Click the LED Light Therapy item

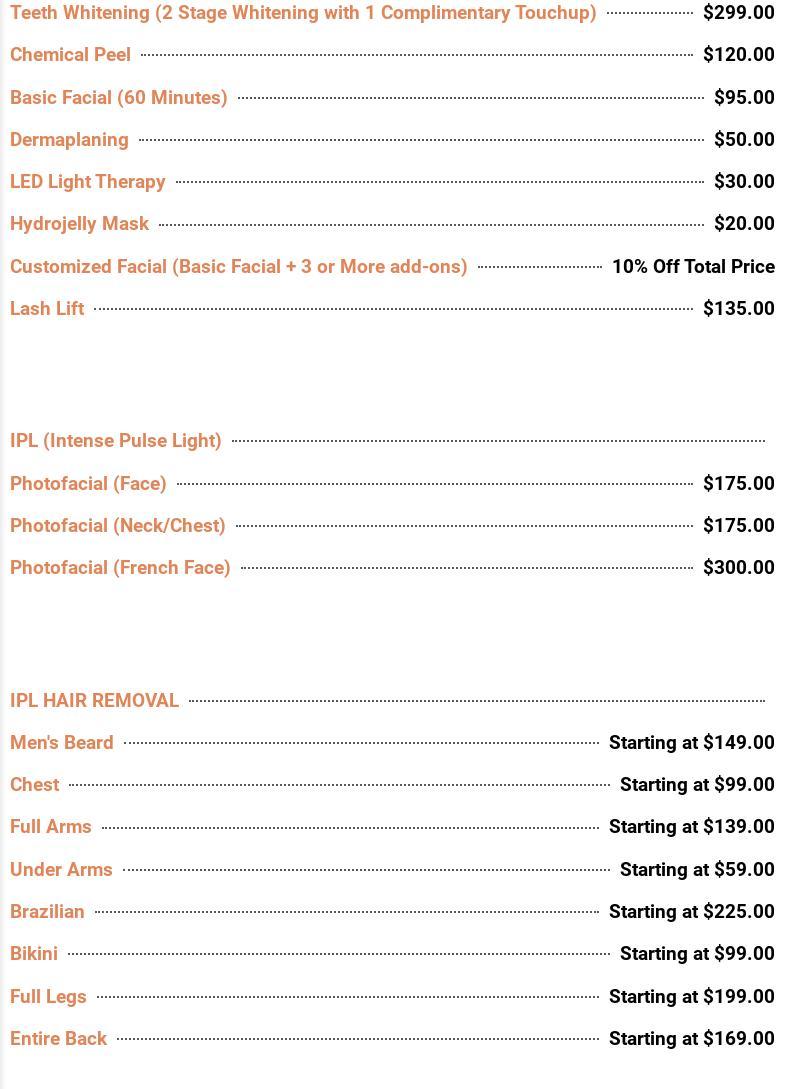tap(87, 182)
